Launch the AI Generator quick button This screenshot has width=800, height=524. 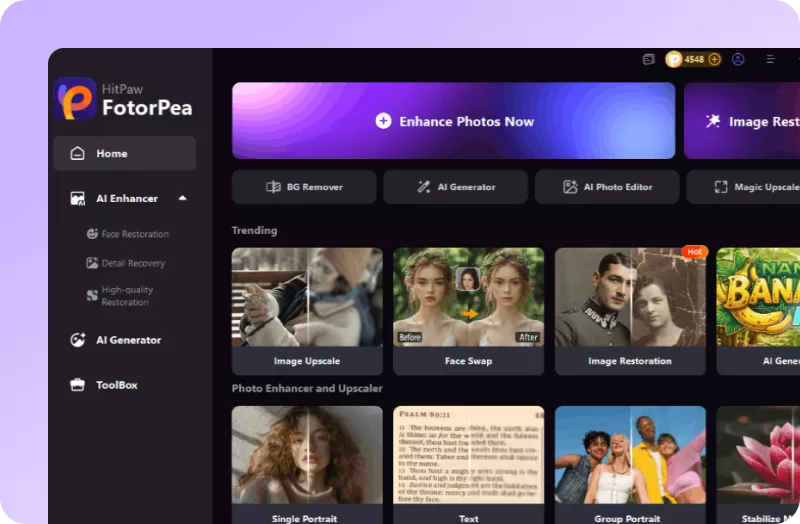(x=455, y=187)
